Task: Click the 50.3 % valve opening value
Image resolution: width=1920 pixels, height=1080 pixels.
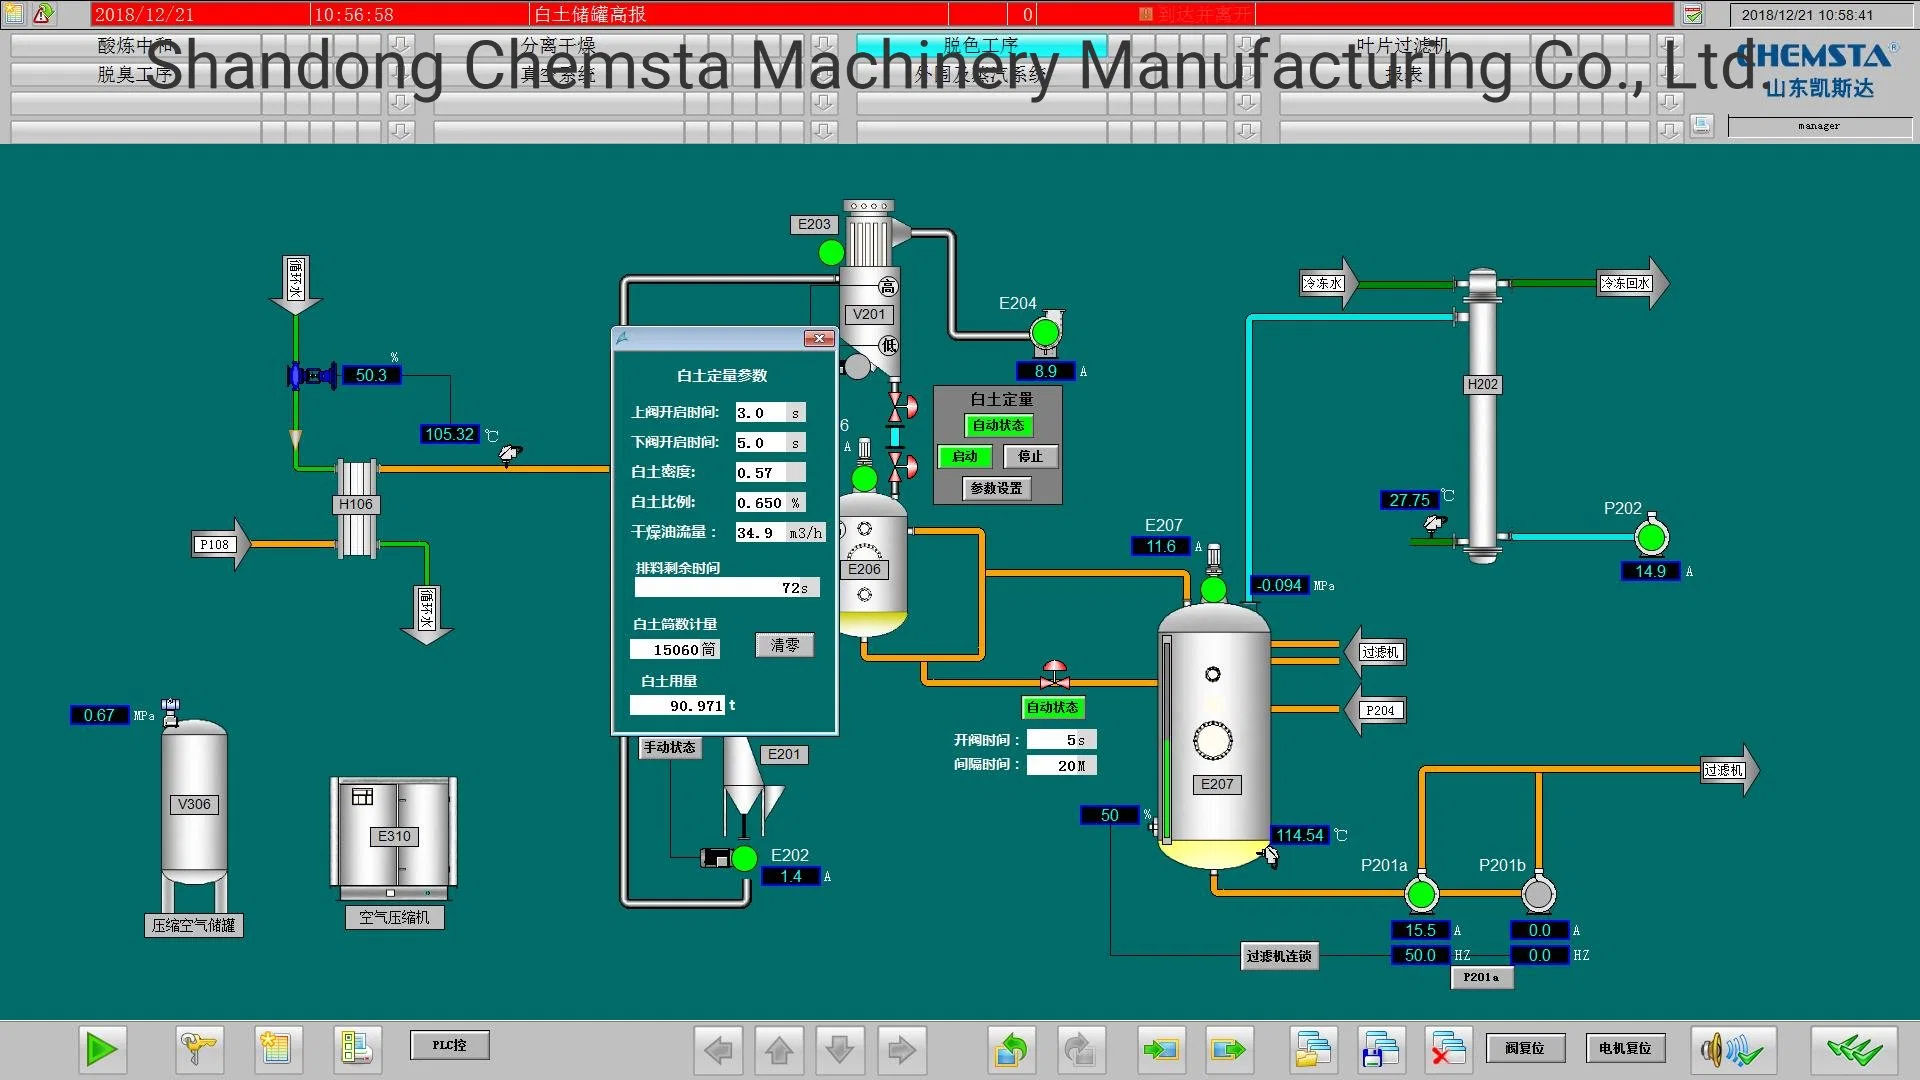Action: pyautogui.click(x=371, y=375)
